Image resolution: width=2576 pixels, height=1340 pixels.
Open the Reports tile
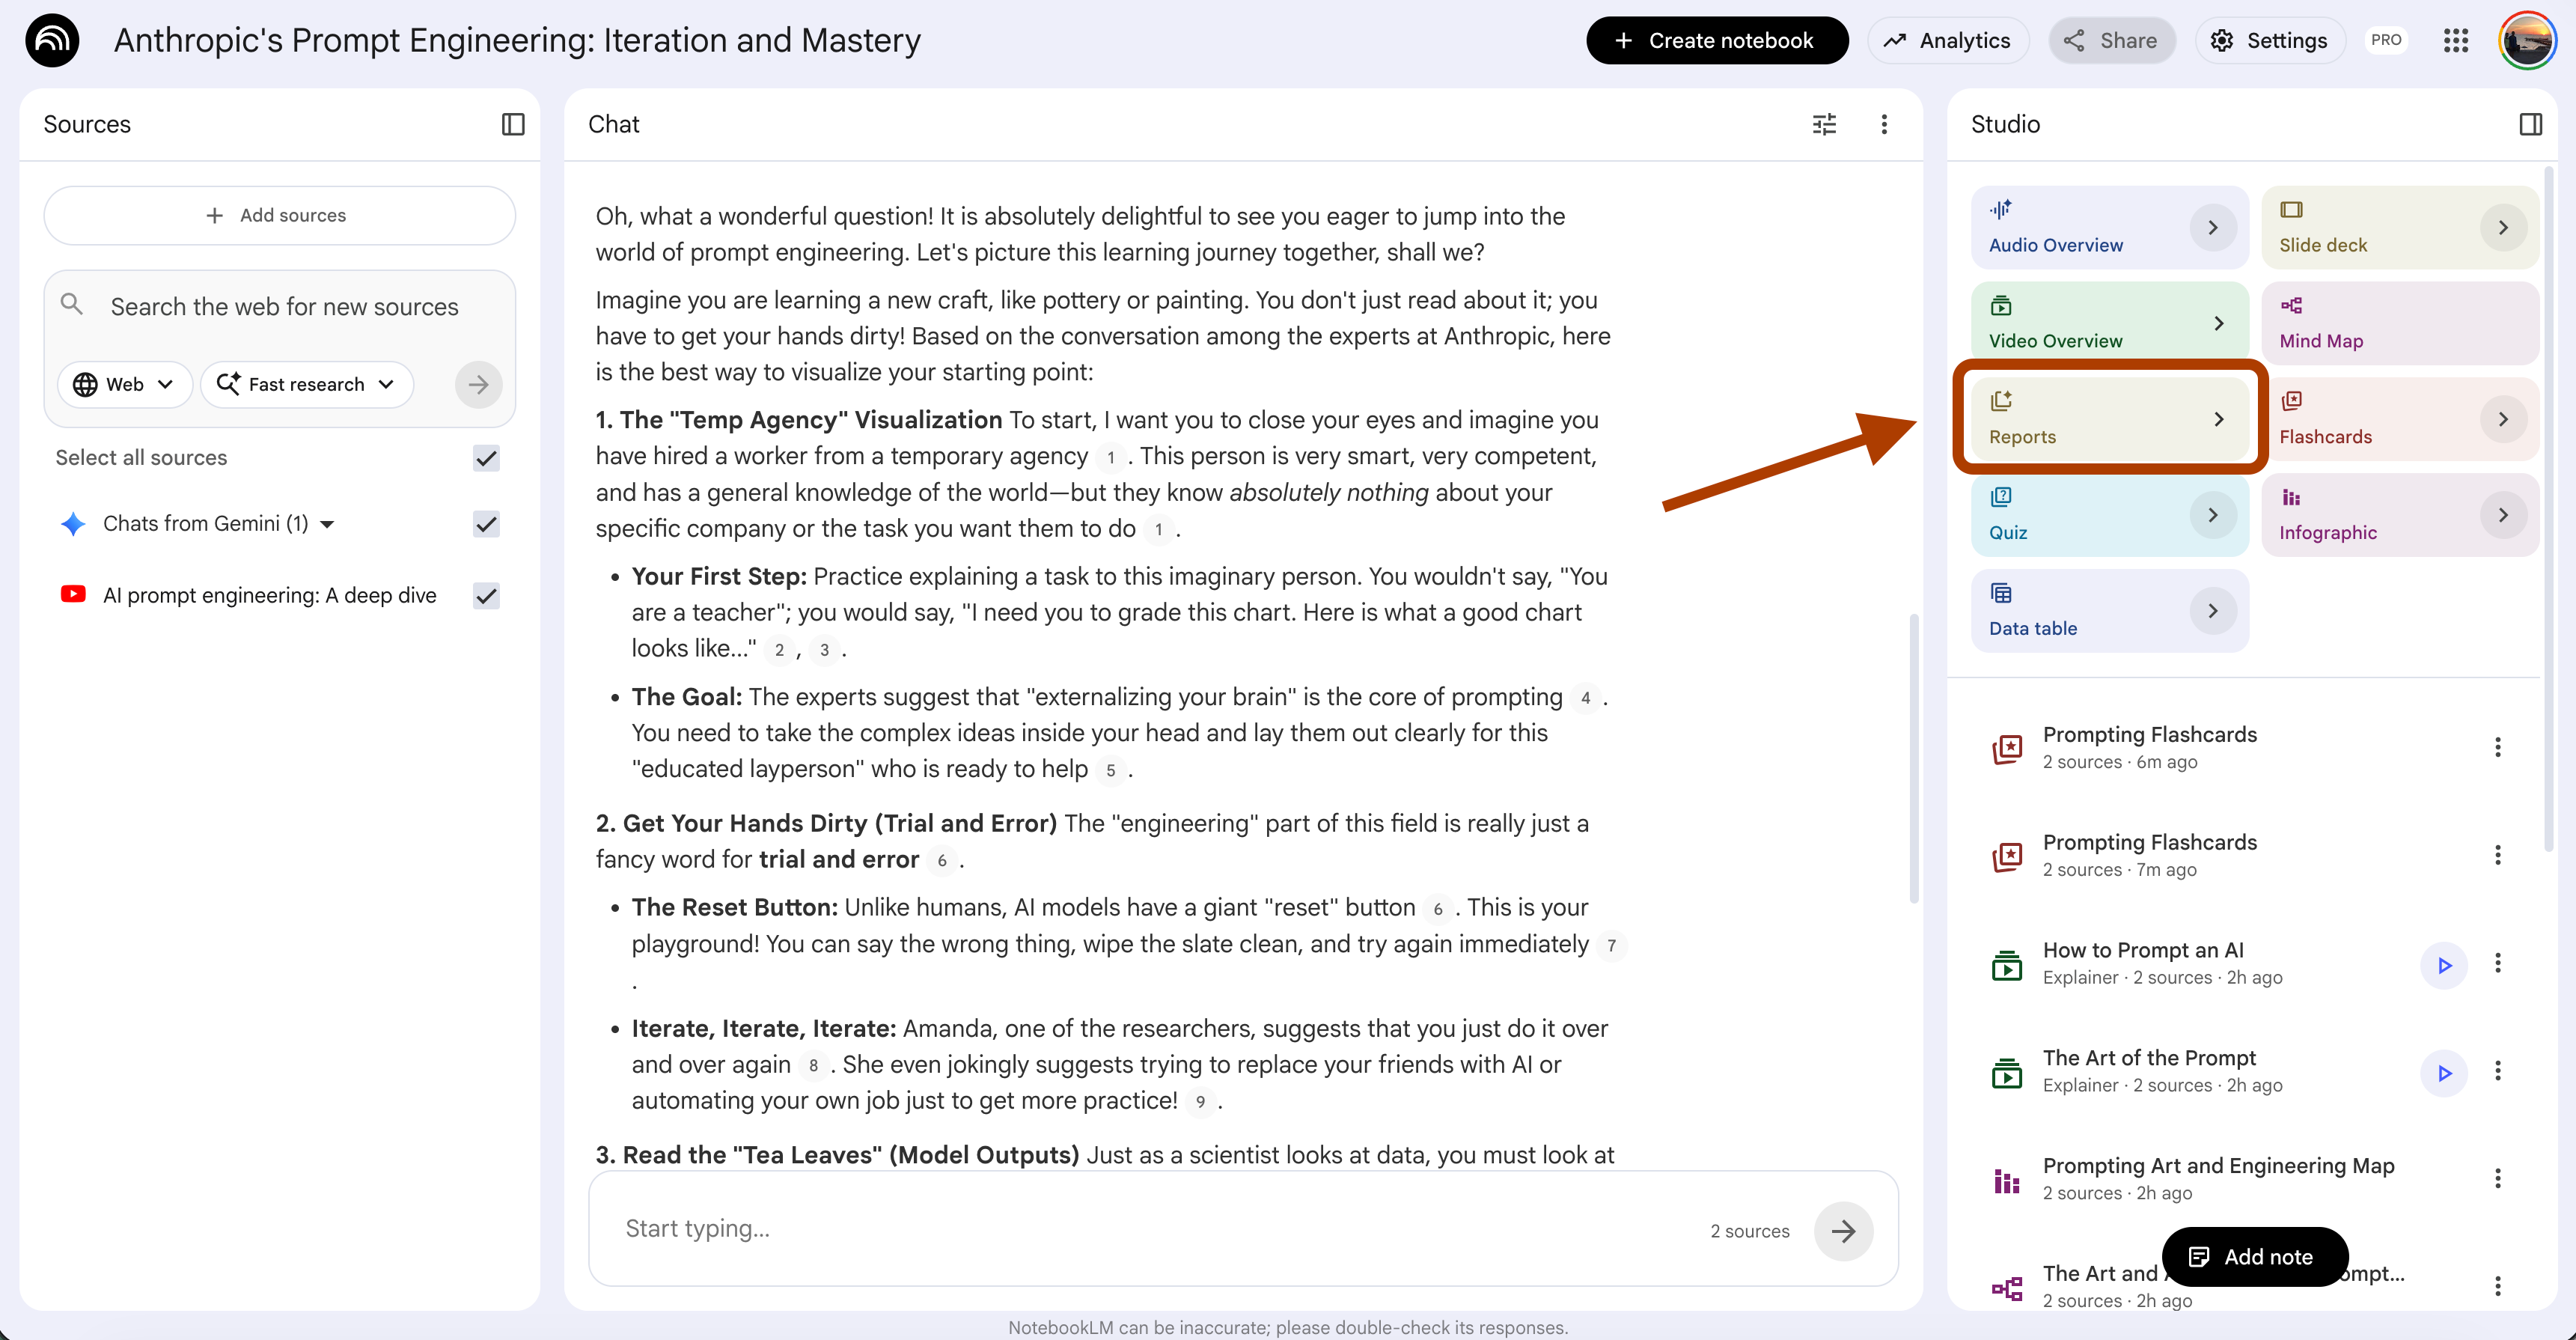(x=2108, y=418)
